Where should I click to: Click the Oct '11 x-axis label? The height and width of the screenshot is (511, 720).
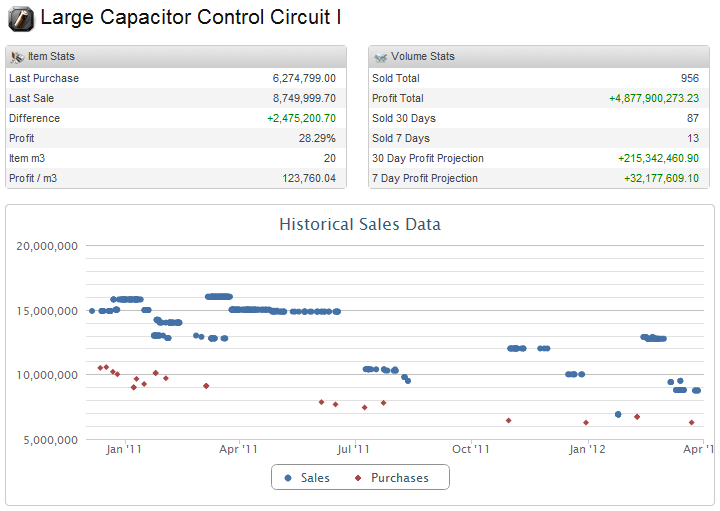pyautogui.click(x=470, y=450)
